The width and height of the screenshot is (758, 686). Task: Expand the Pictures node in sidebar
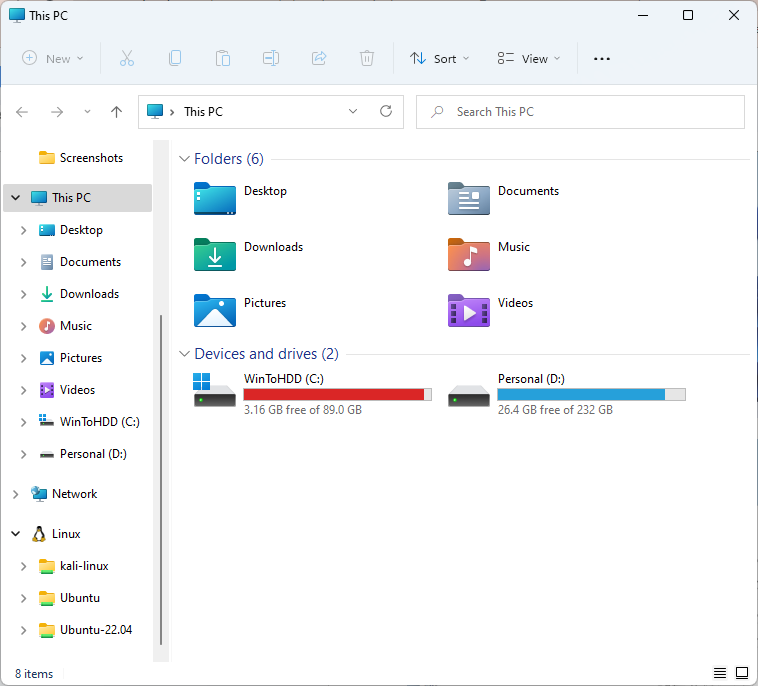[23, 358]
